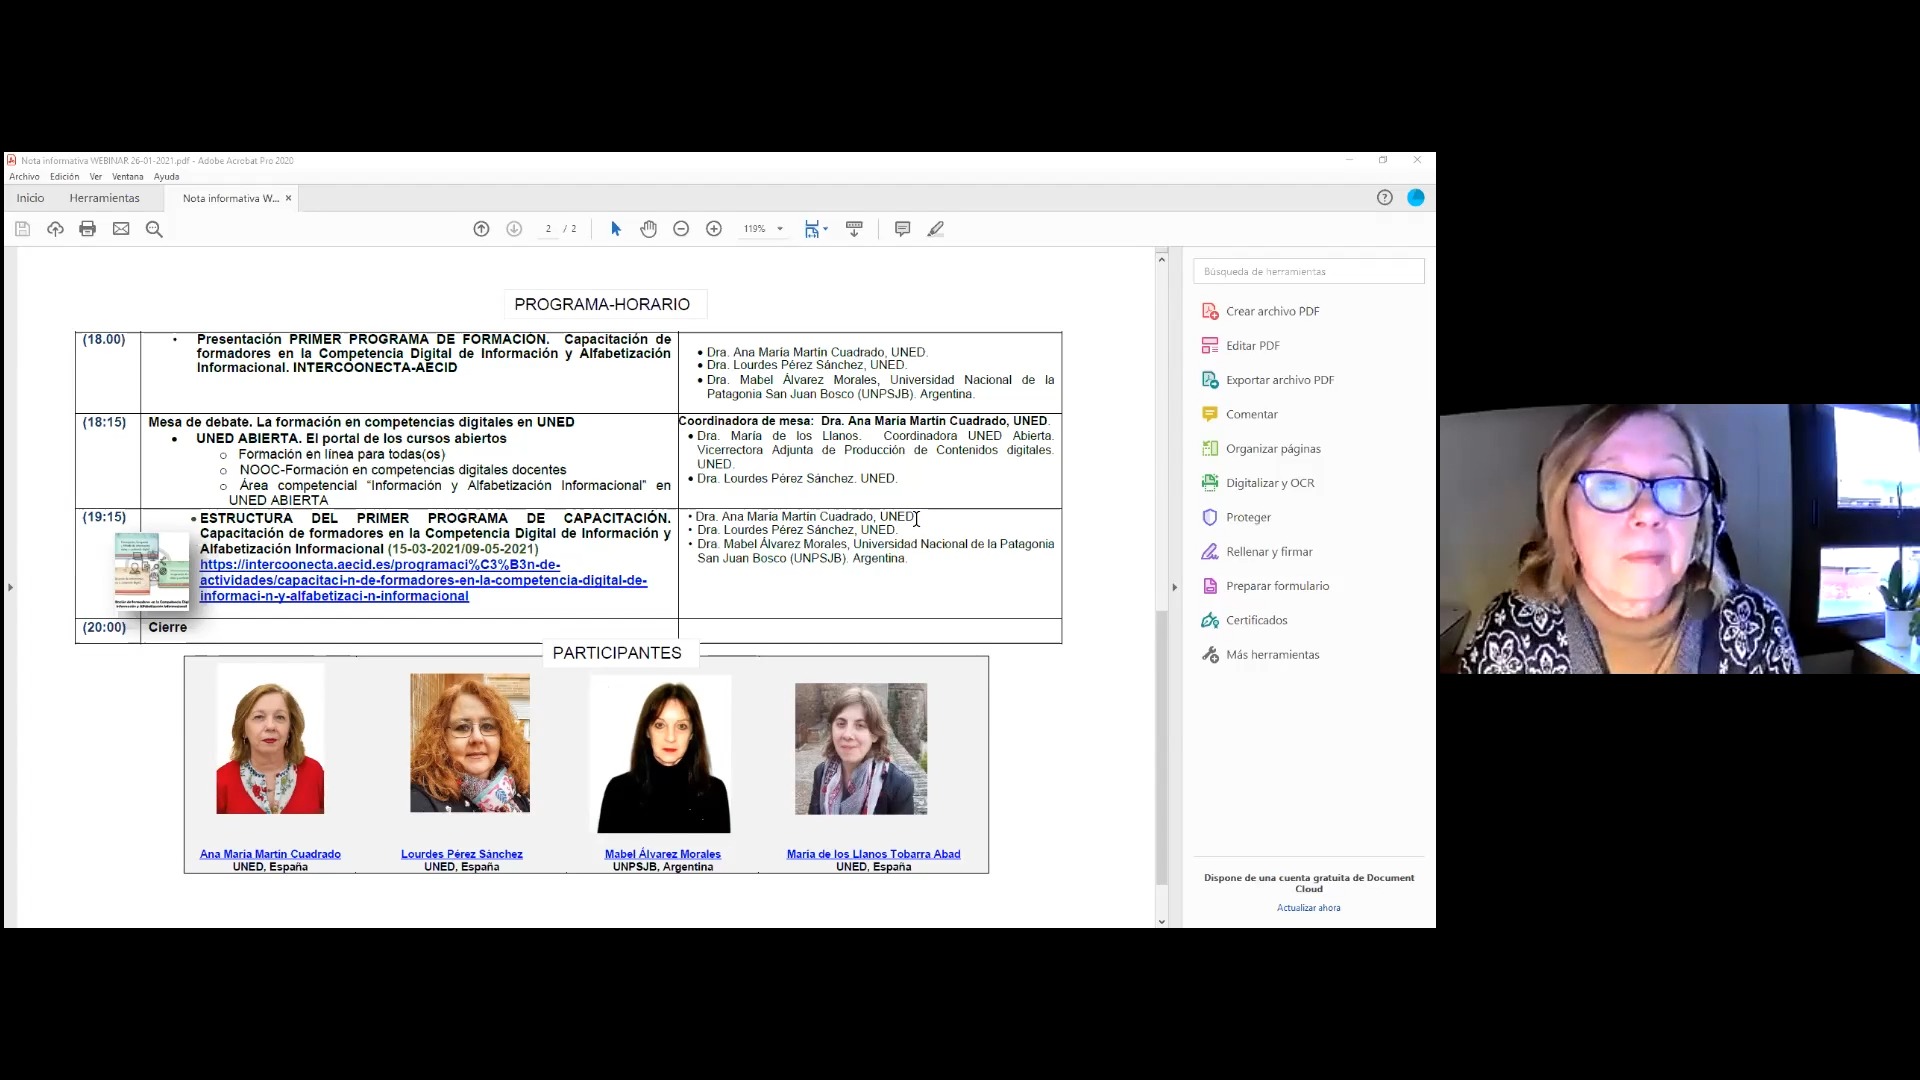The image size is (1920, 1080).
Task: Switch to the Inicio tab
Action: 30,198
